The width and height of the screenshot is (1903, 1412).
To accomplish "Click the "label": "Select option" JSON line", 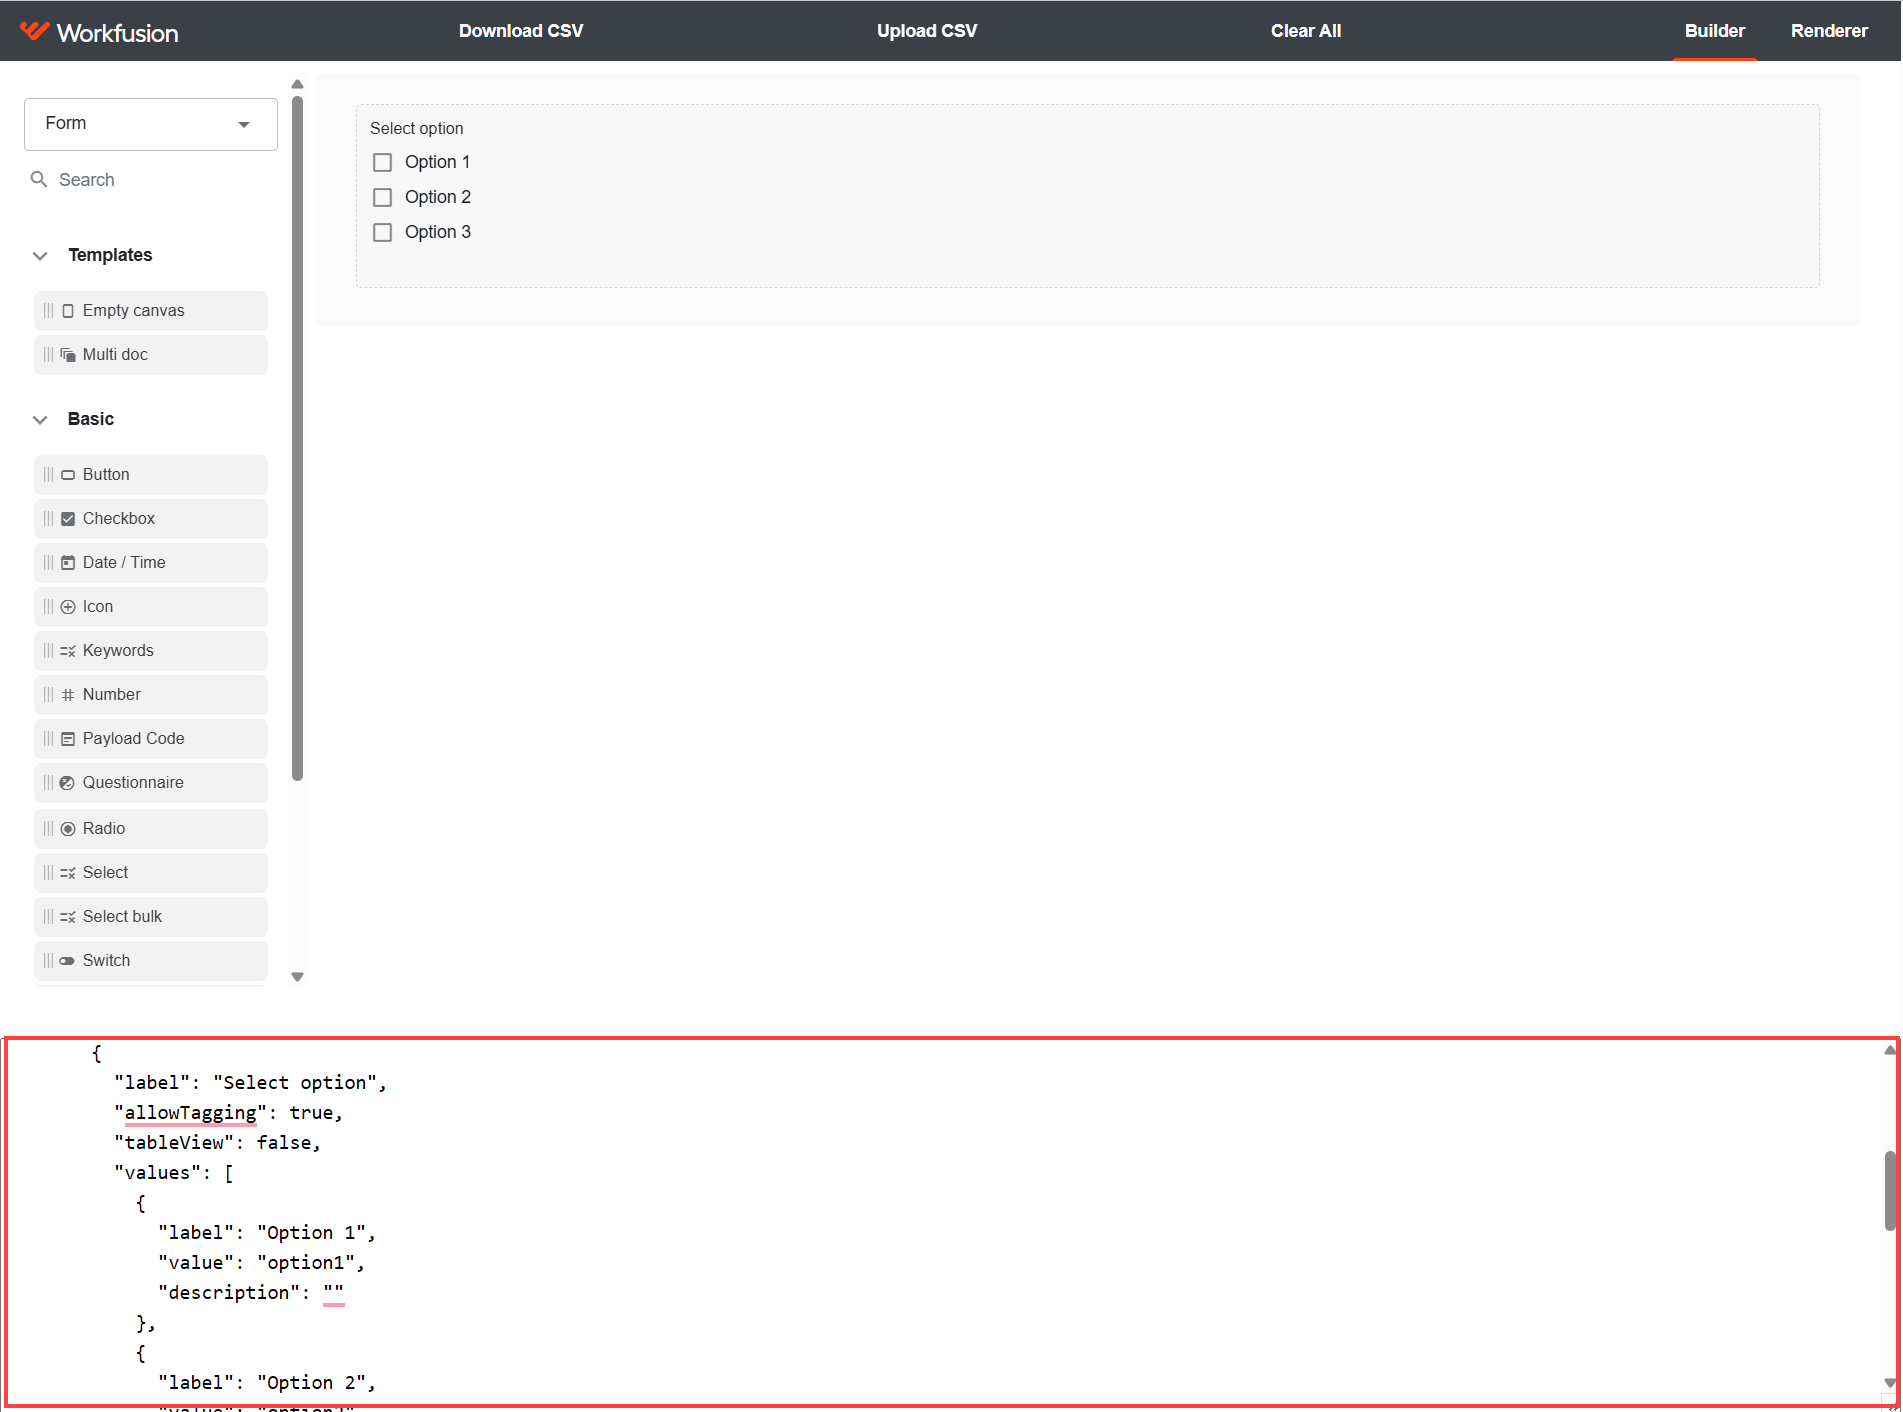I will coord(250,1083).
